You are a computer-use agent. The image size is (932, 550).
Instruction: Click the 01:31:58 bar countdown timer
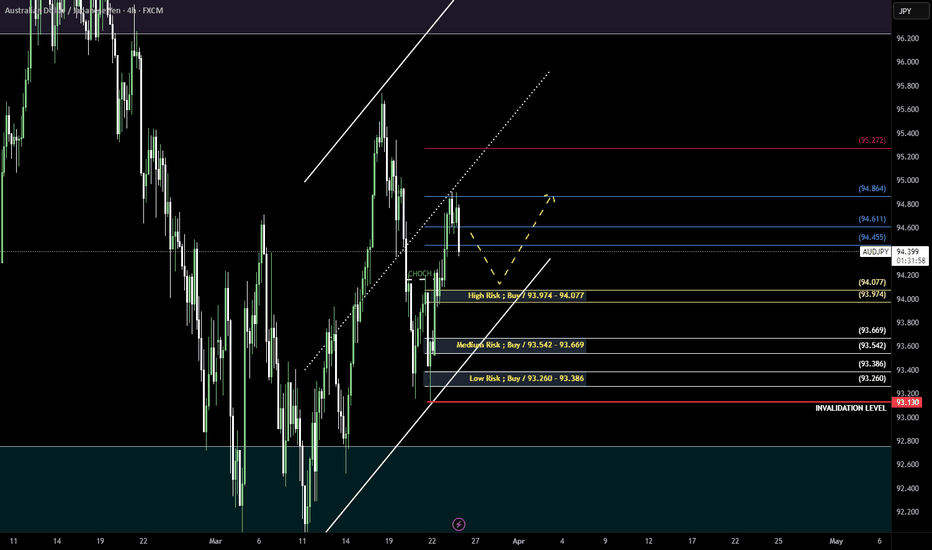[x=911, y=261]
